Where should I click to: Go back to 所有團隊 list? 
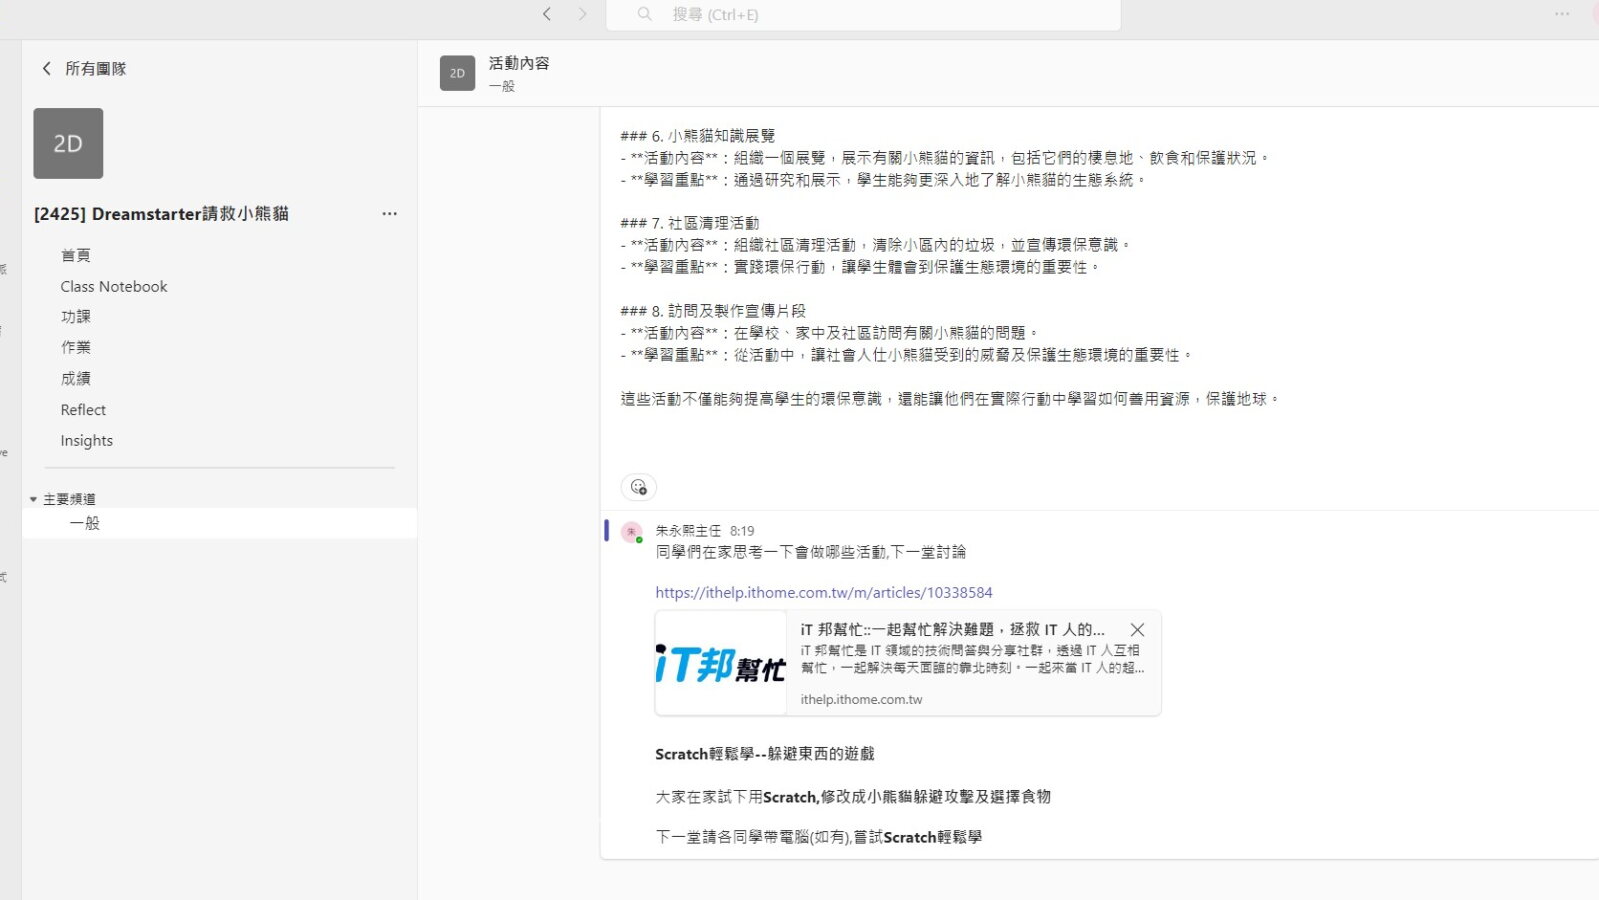(84, 68)
